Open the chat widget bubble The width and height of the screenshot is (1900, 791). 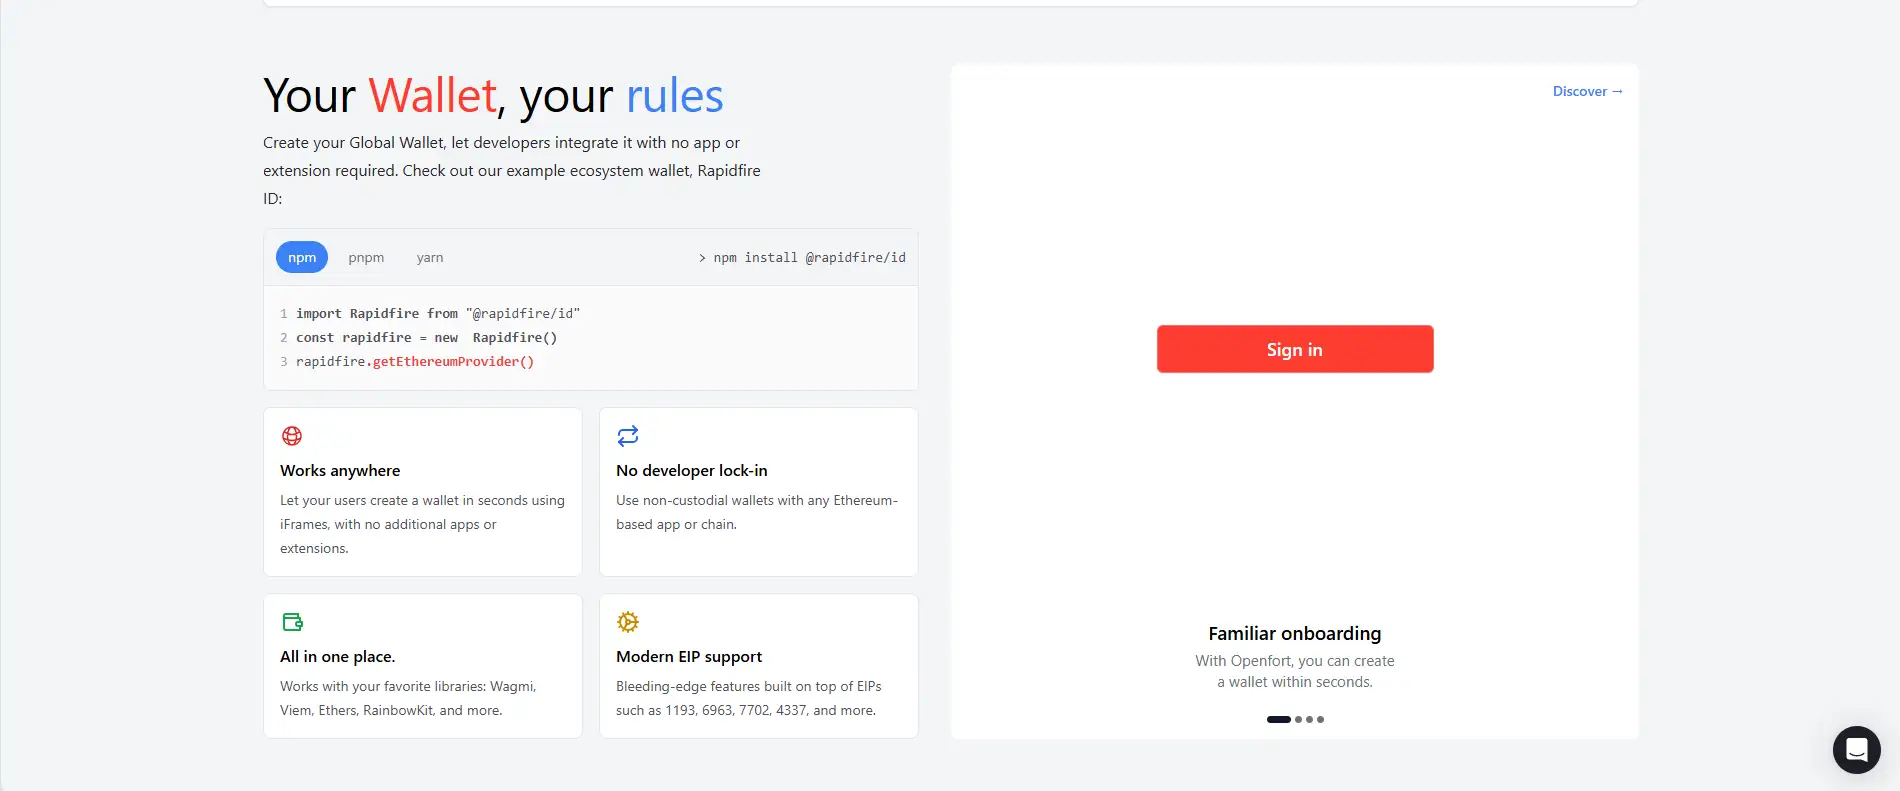pos(1856,749)
